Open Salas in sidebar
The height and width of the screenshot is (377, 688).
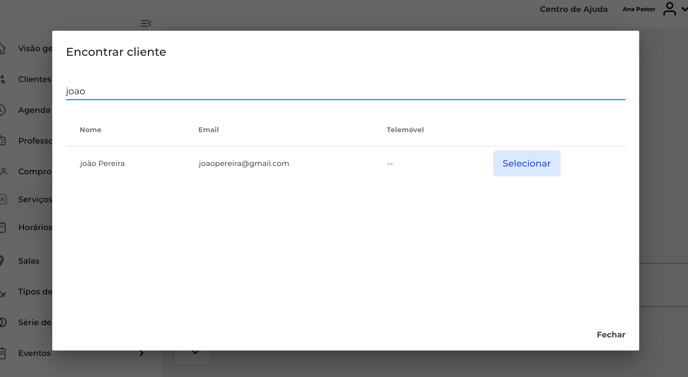pyautogui.click(x=29, y=261)
